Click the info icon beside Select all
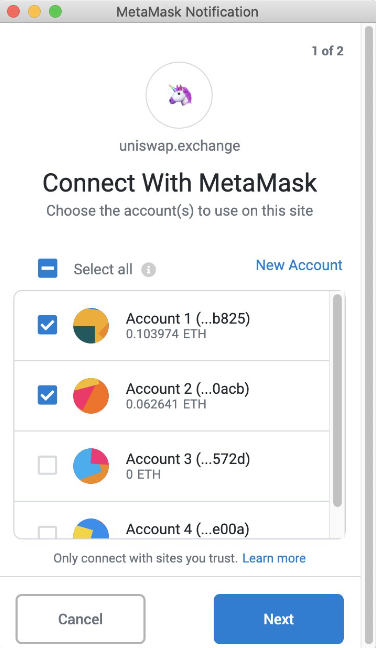Viewport: 376px width, 648px height. point(149,270)
